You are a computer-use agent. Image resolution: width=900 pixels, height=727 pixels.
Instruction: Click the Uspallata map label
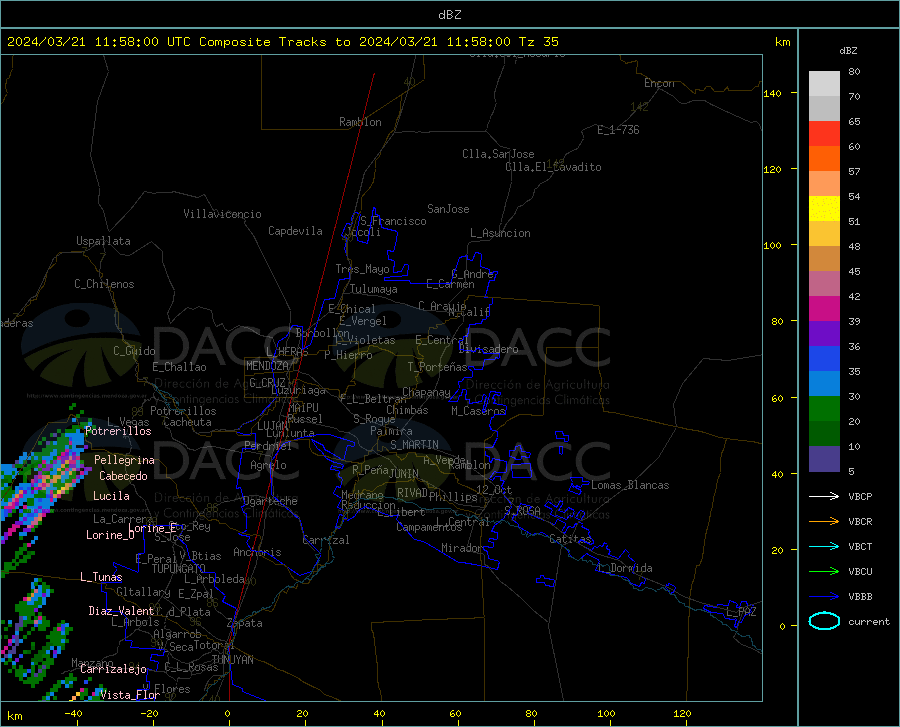click(103, 241)
